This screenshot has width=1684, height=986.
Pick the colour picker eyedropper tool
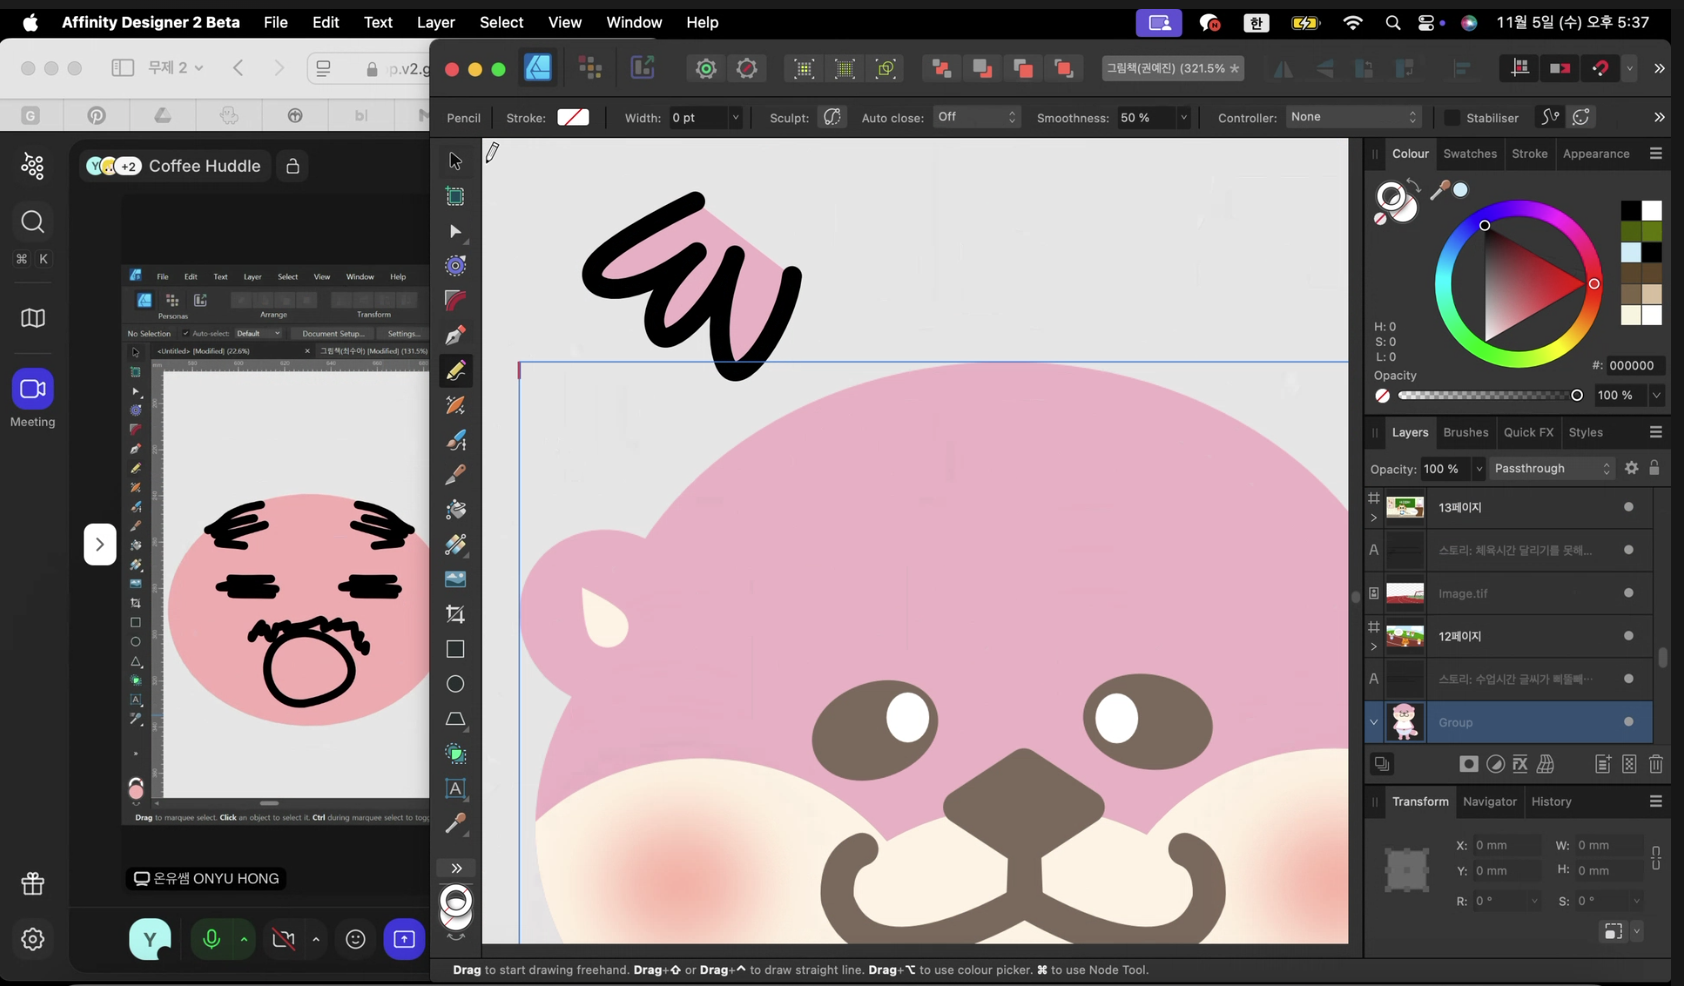point(455,824)
